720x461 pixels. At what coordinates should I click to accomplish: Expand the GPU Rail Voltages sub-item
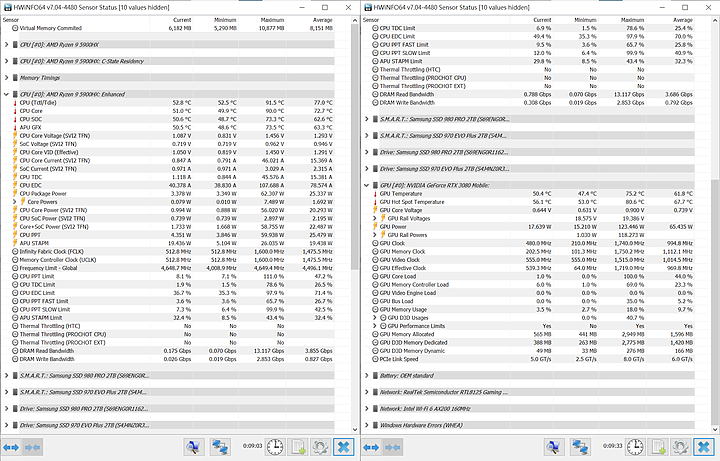point(374,219)
